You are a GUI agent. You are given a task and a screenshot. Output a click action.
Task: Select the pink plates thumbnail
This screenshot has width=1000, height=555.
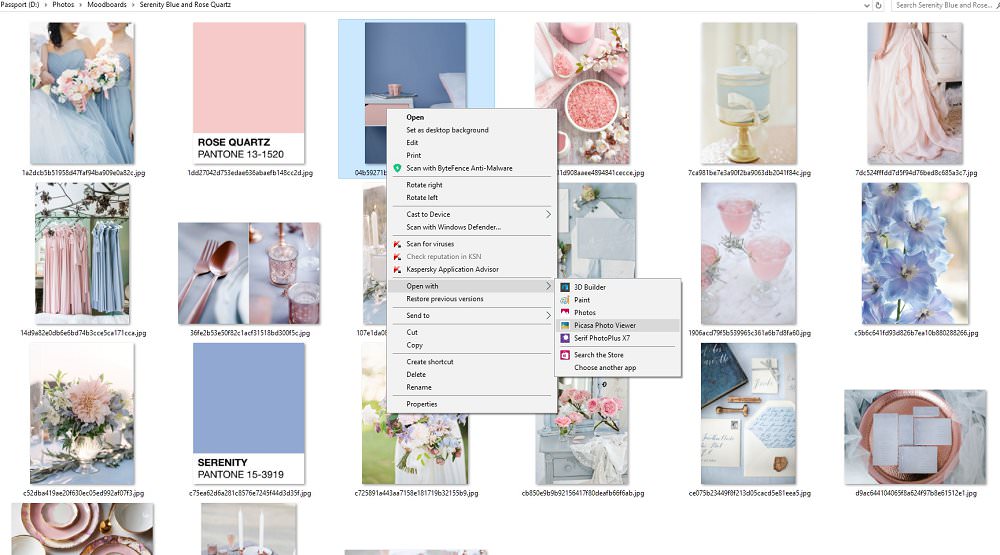[82, 529]
